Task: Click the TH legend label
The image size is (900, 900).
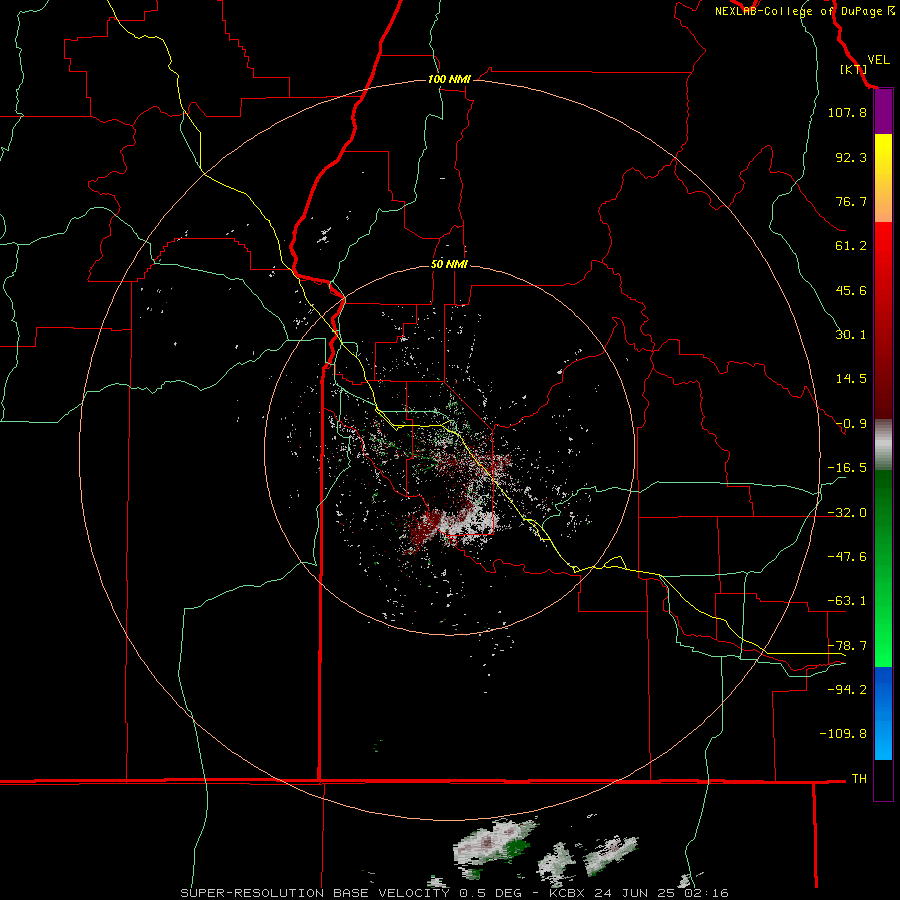Action: [x=859, y=778]
